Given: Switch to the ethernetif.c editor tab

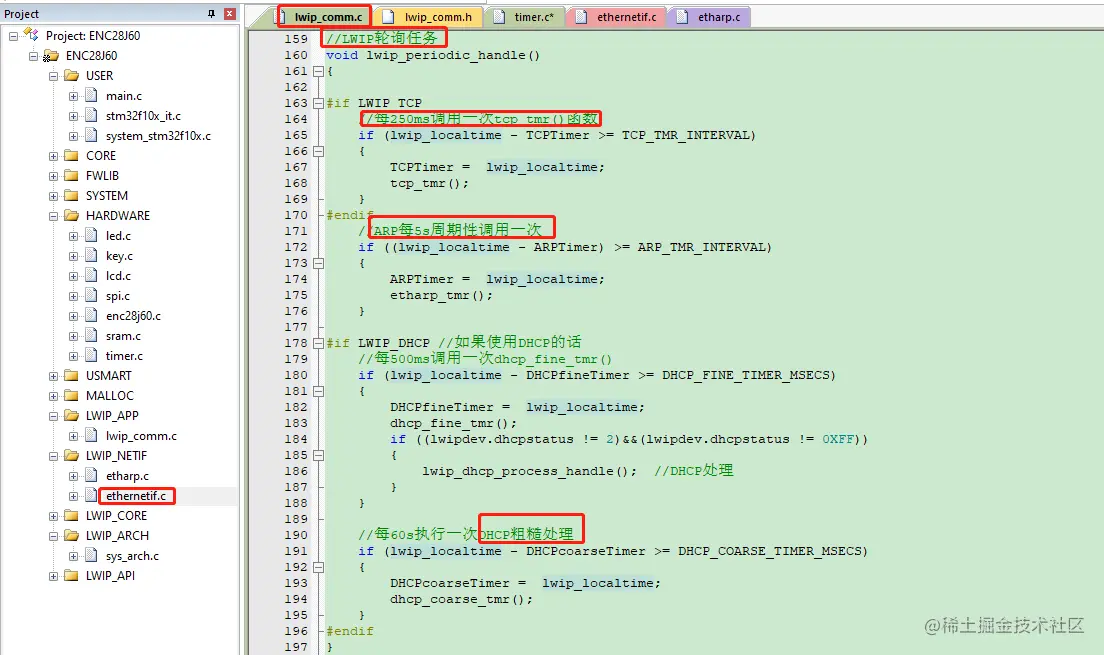Looking at the screenshot, I should coord(617,17).
